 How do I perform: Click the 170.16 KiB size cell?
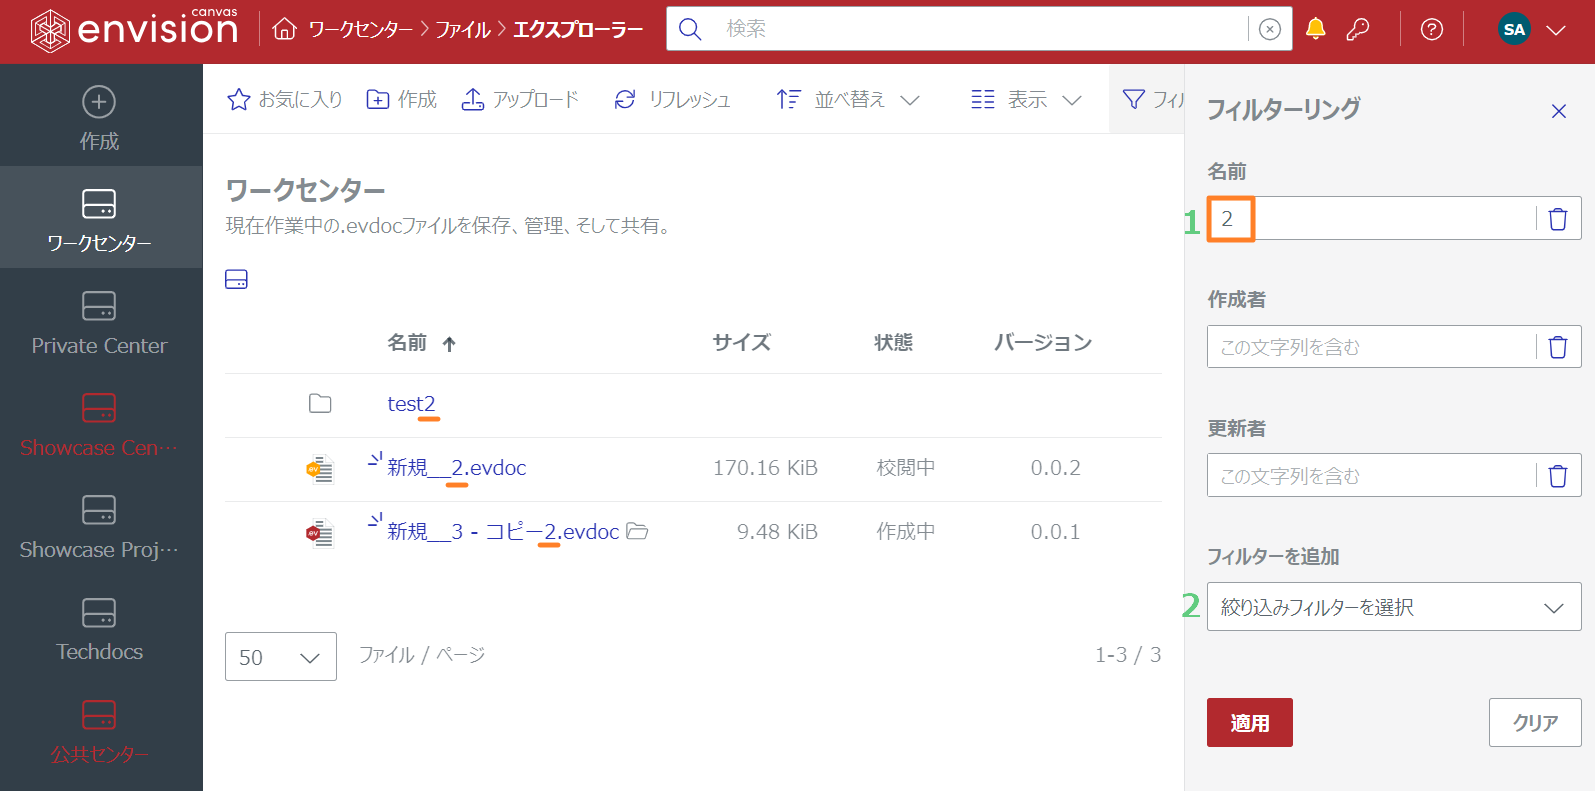click(x=765, y=468)
